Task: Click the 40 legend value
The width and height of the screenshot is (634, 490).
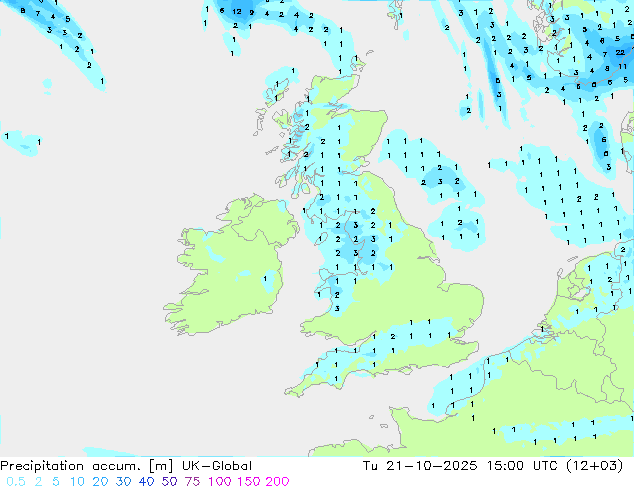Action: (146, 482)
